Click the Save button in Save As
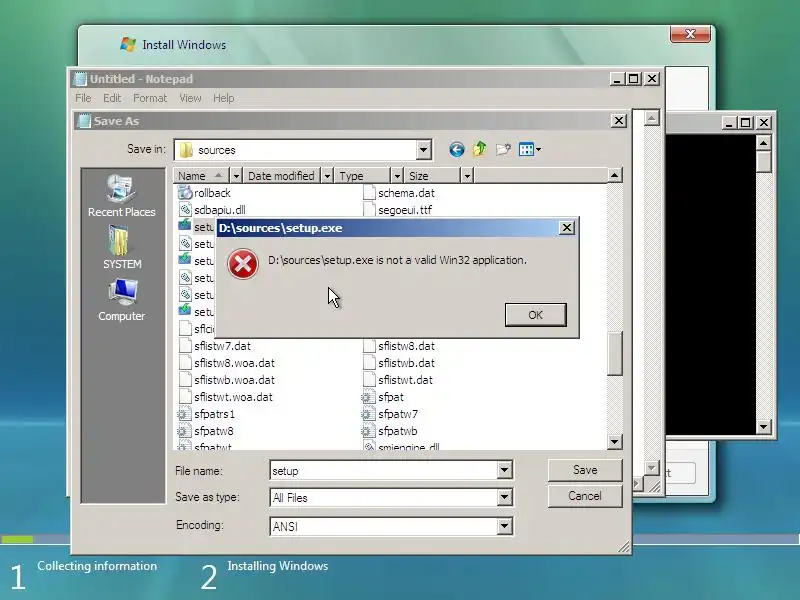The image size is (800, 600). tap(585, 470)
